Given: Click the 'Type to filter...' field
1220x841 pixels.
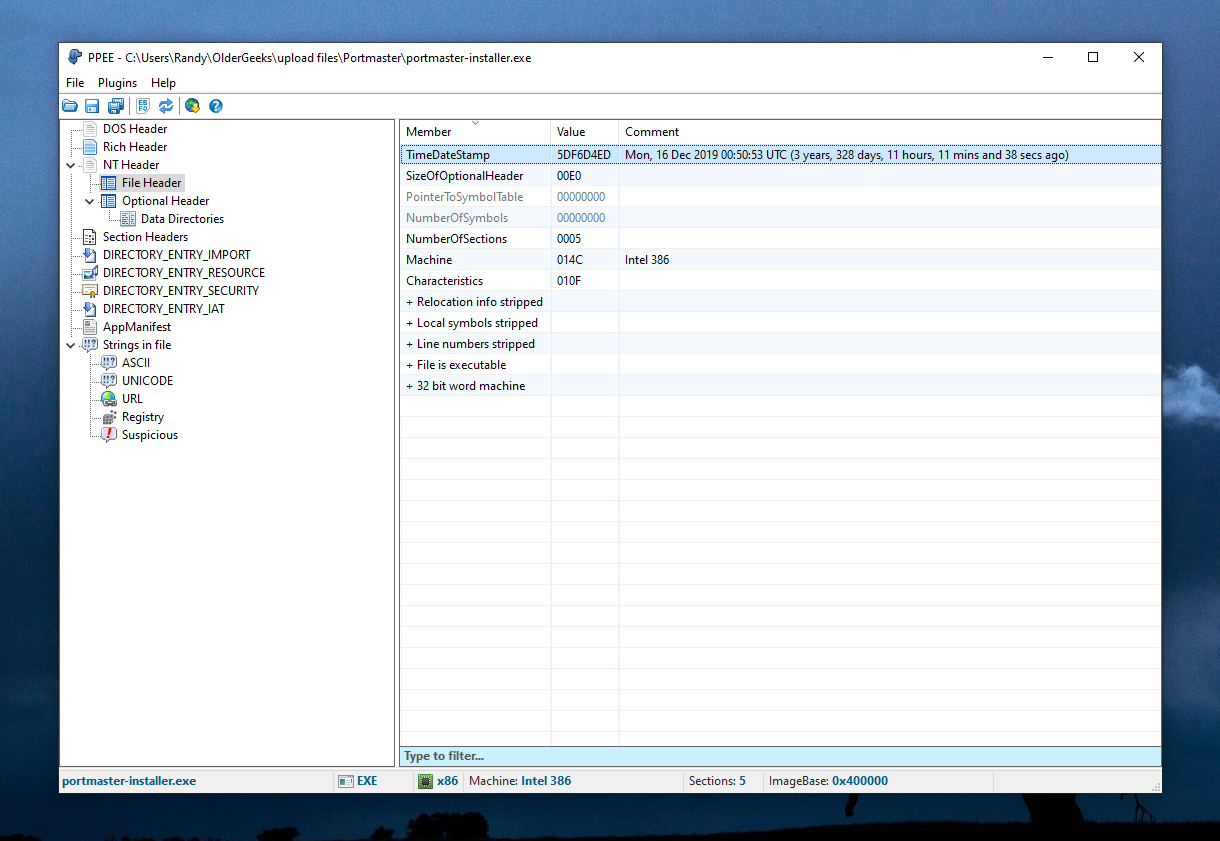Looking at the screenshot, I should (780, 756).
